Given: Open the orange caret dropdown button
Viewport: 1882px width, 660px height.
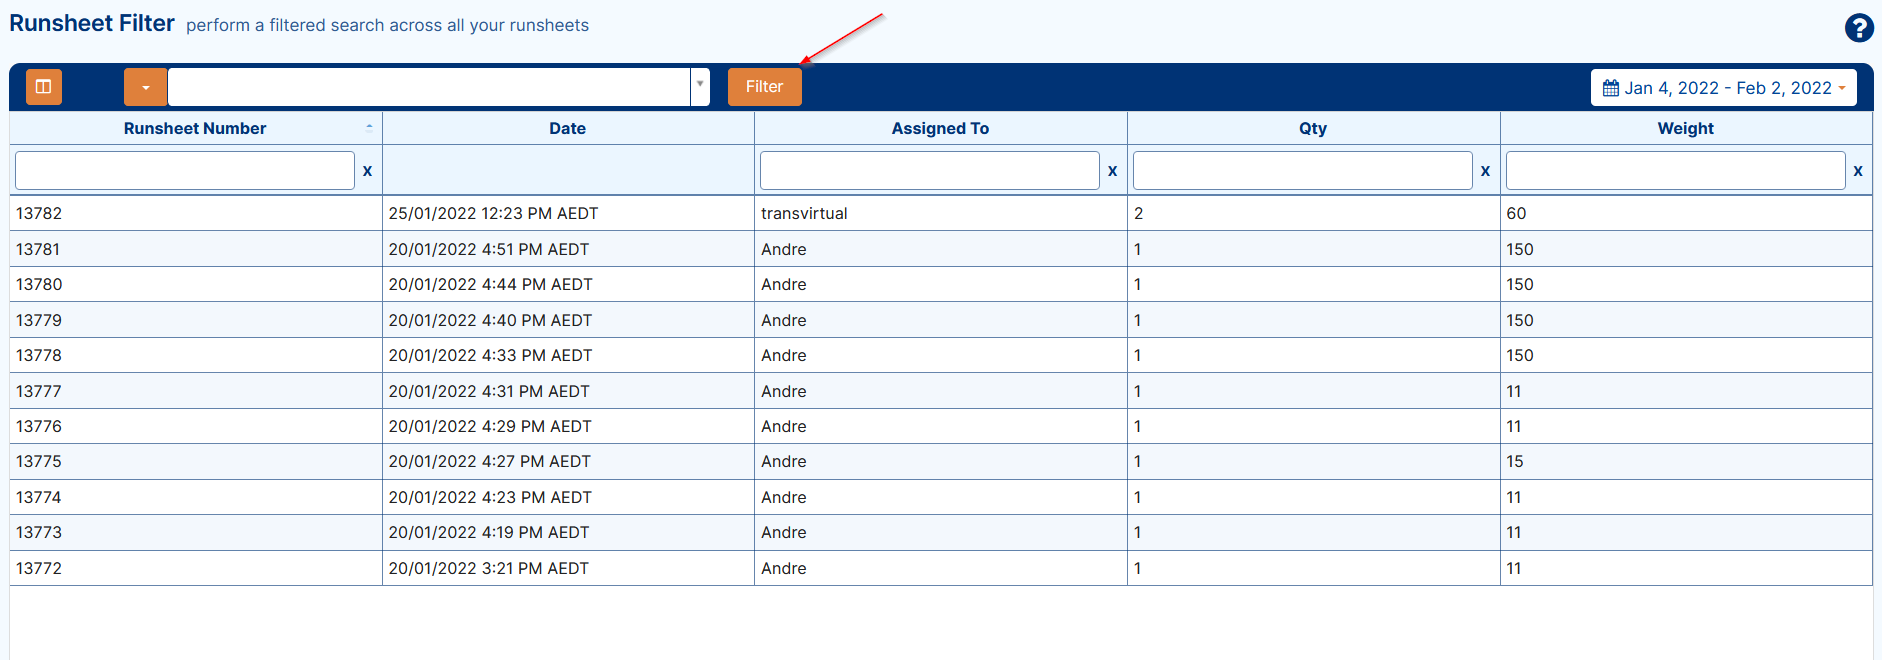Looking at the screenshot, I should coord(146,87).
